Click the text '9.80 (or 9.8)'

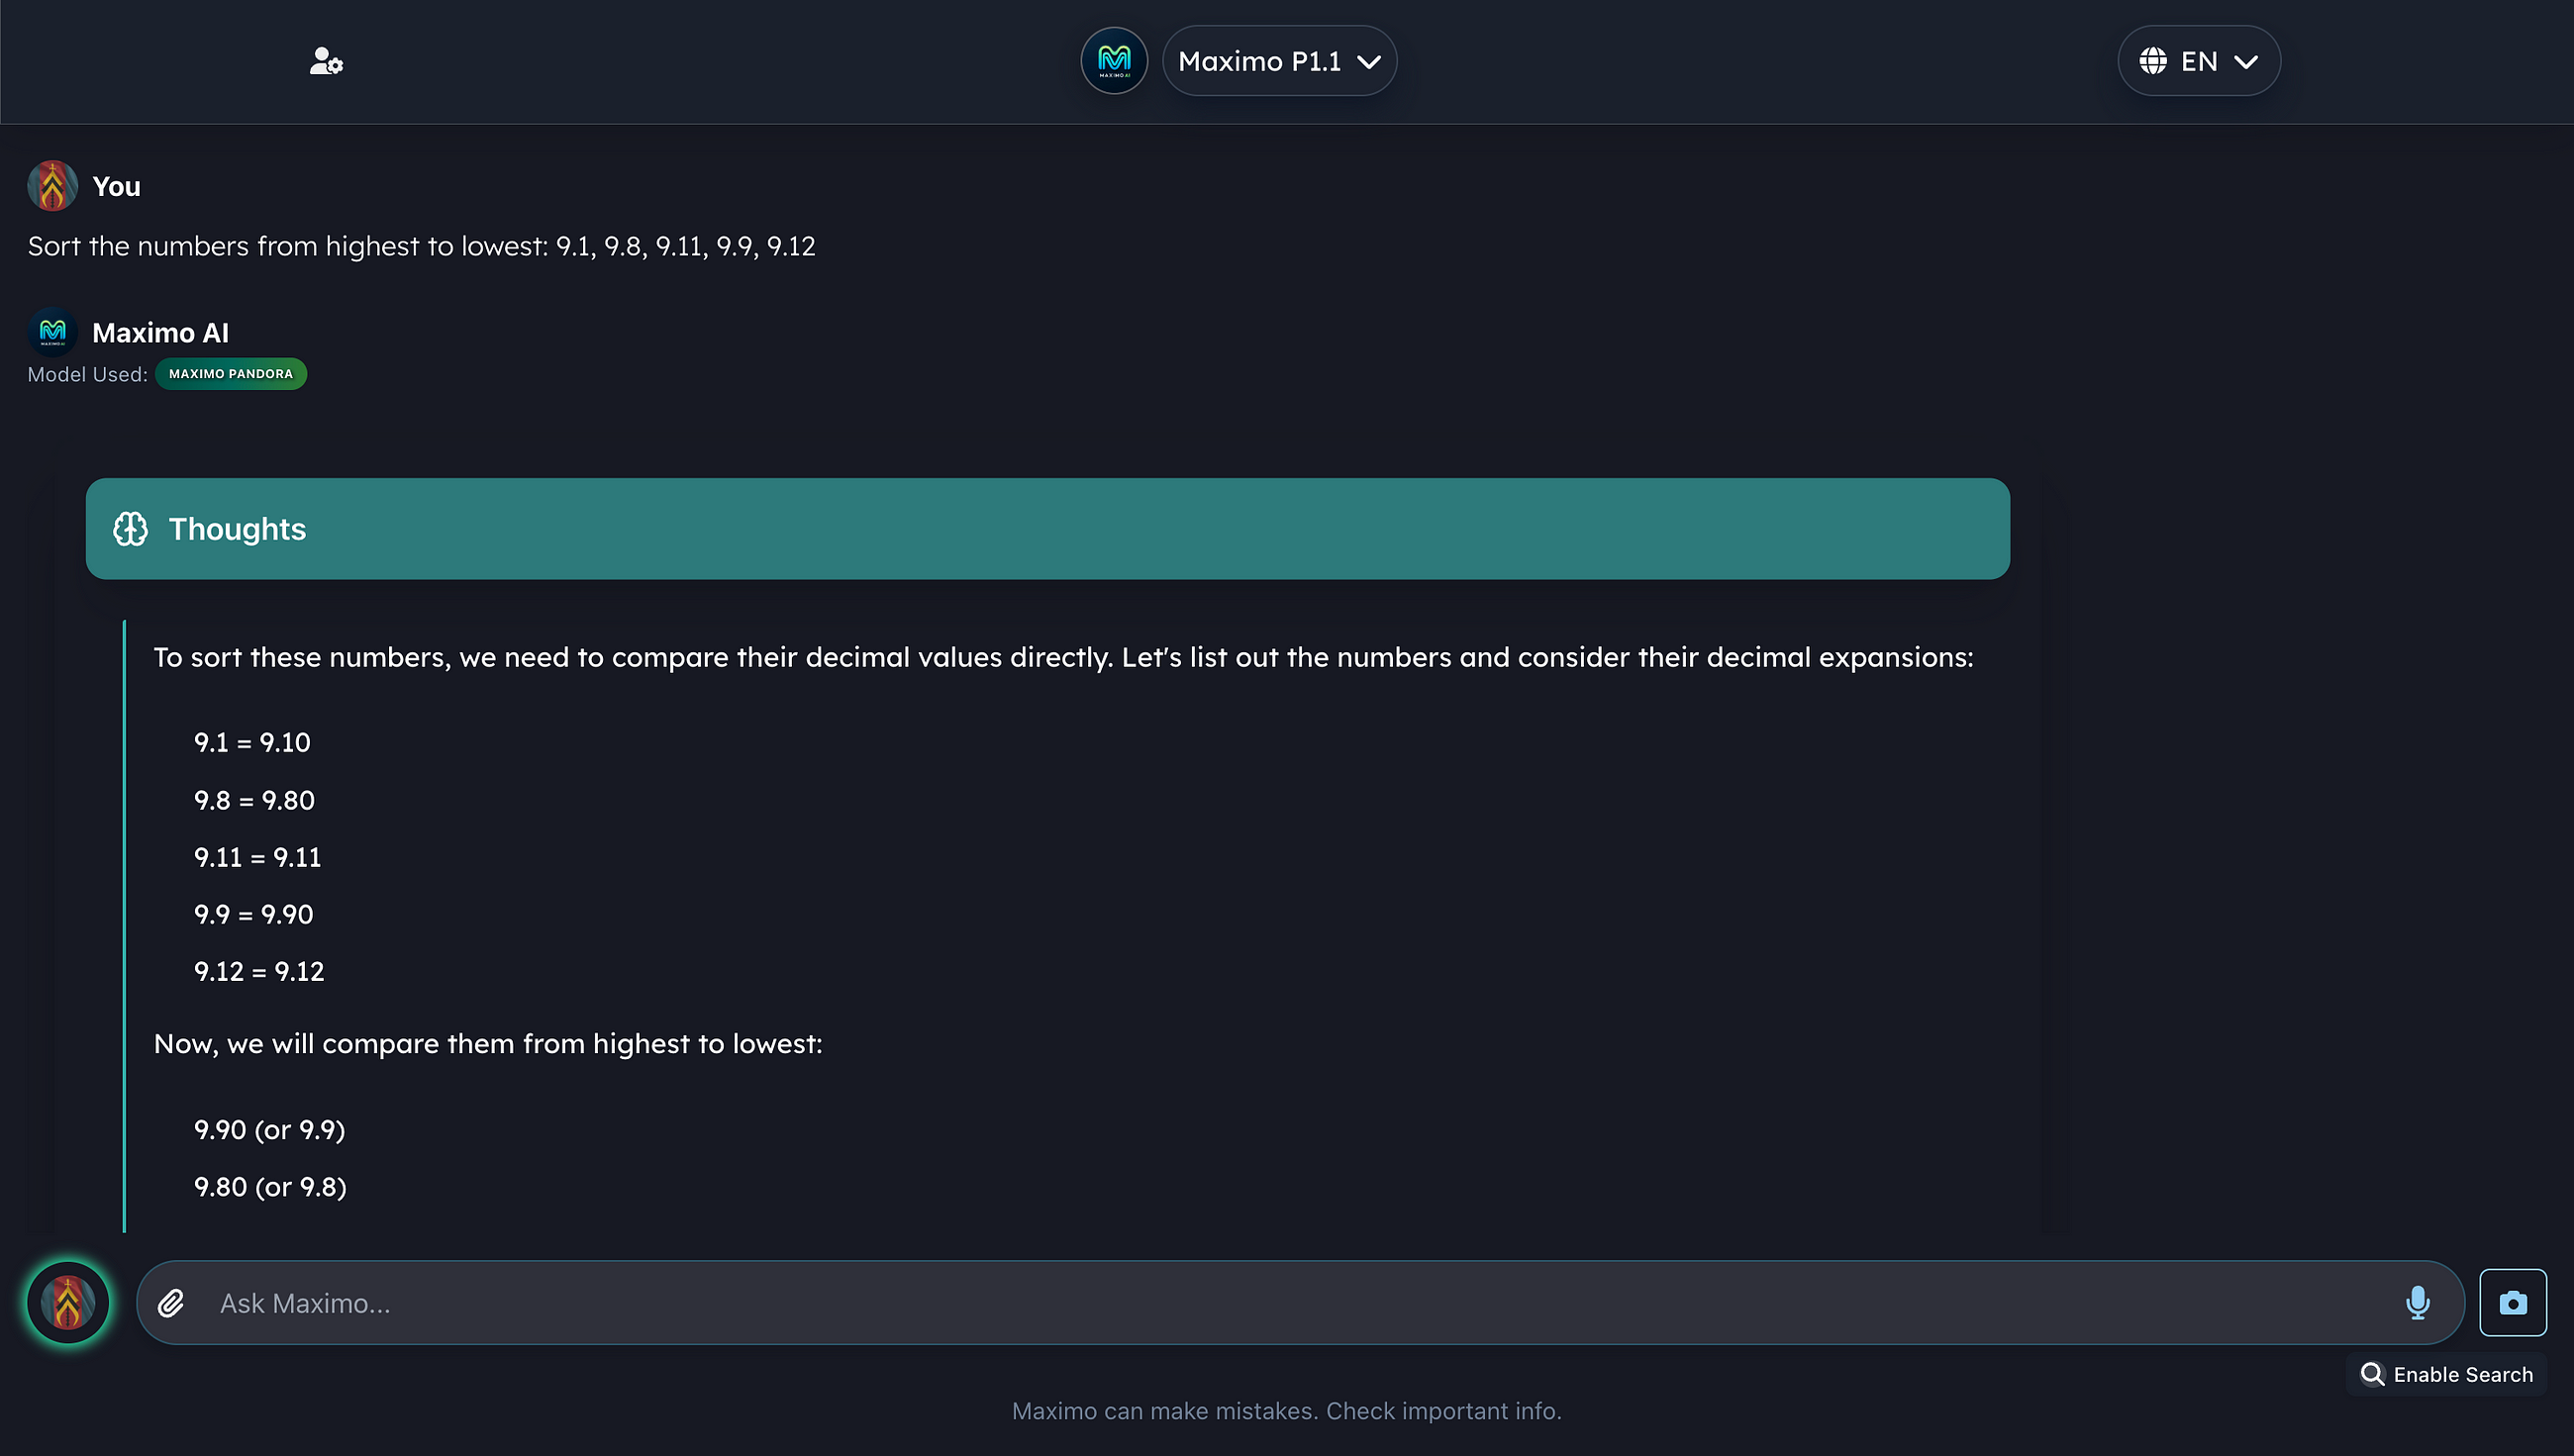pos(270,1187)
